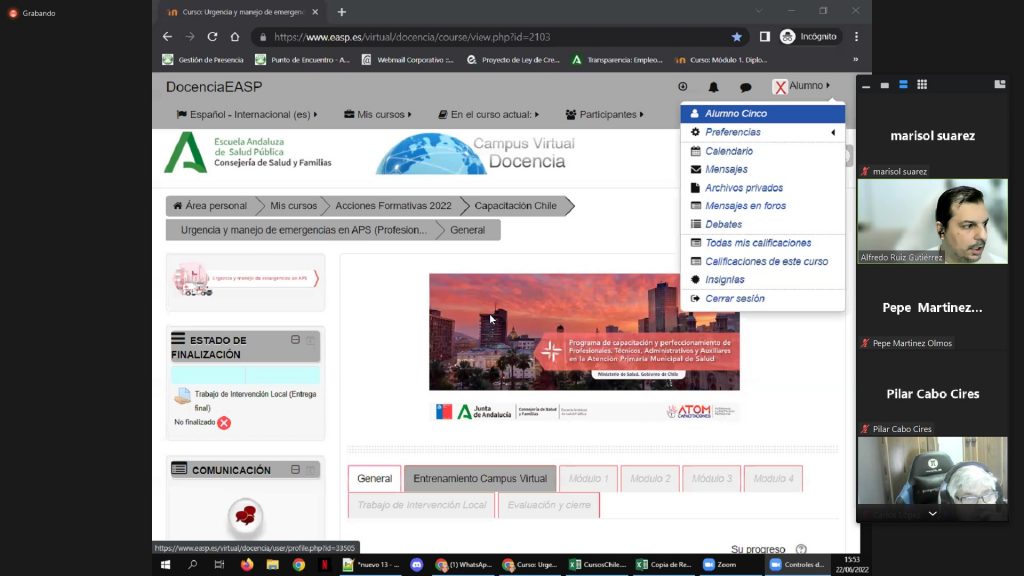
Task: Choose Cerrar sesión to log out
Action: pyautogui.click(x=734, y=298)
